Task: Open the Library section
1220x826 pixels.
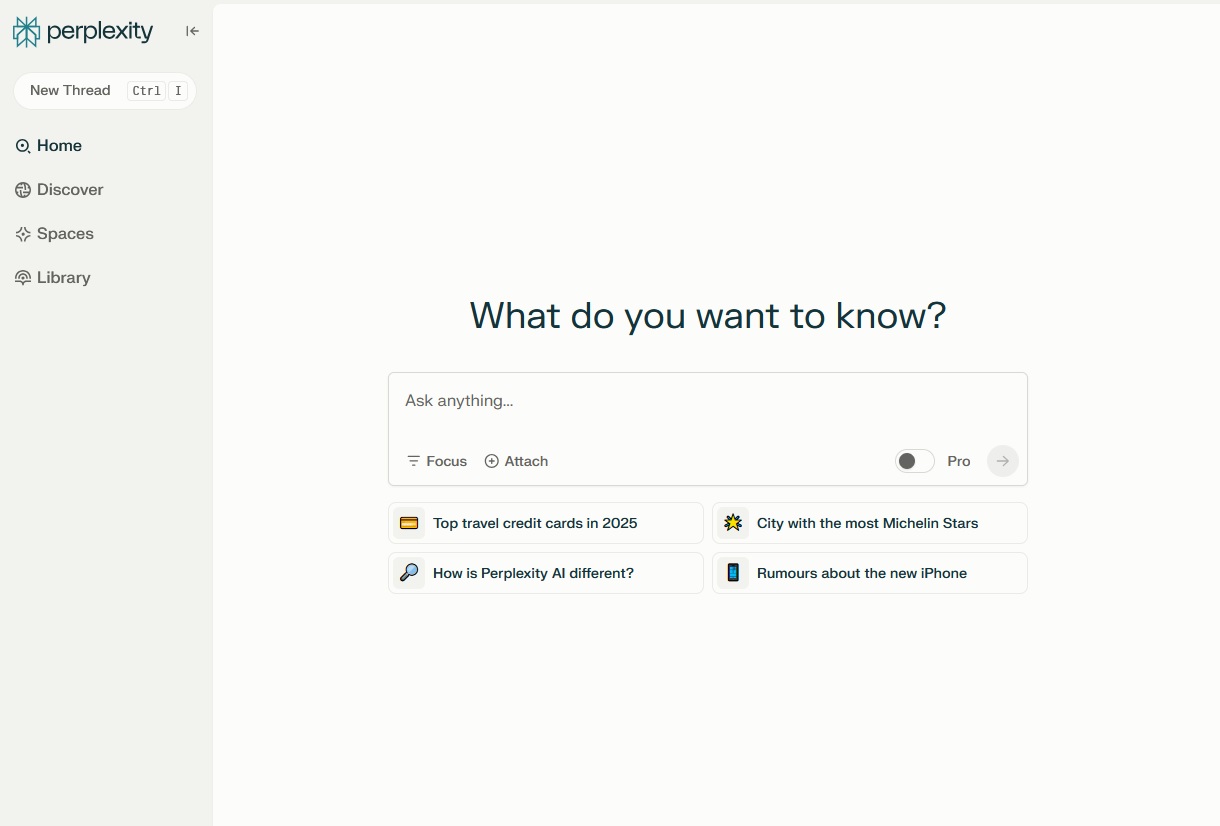Action: tap(53, 278)
